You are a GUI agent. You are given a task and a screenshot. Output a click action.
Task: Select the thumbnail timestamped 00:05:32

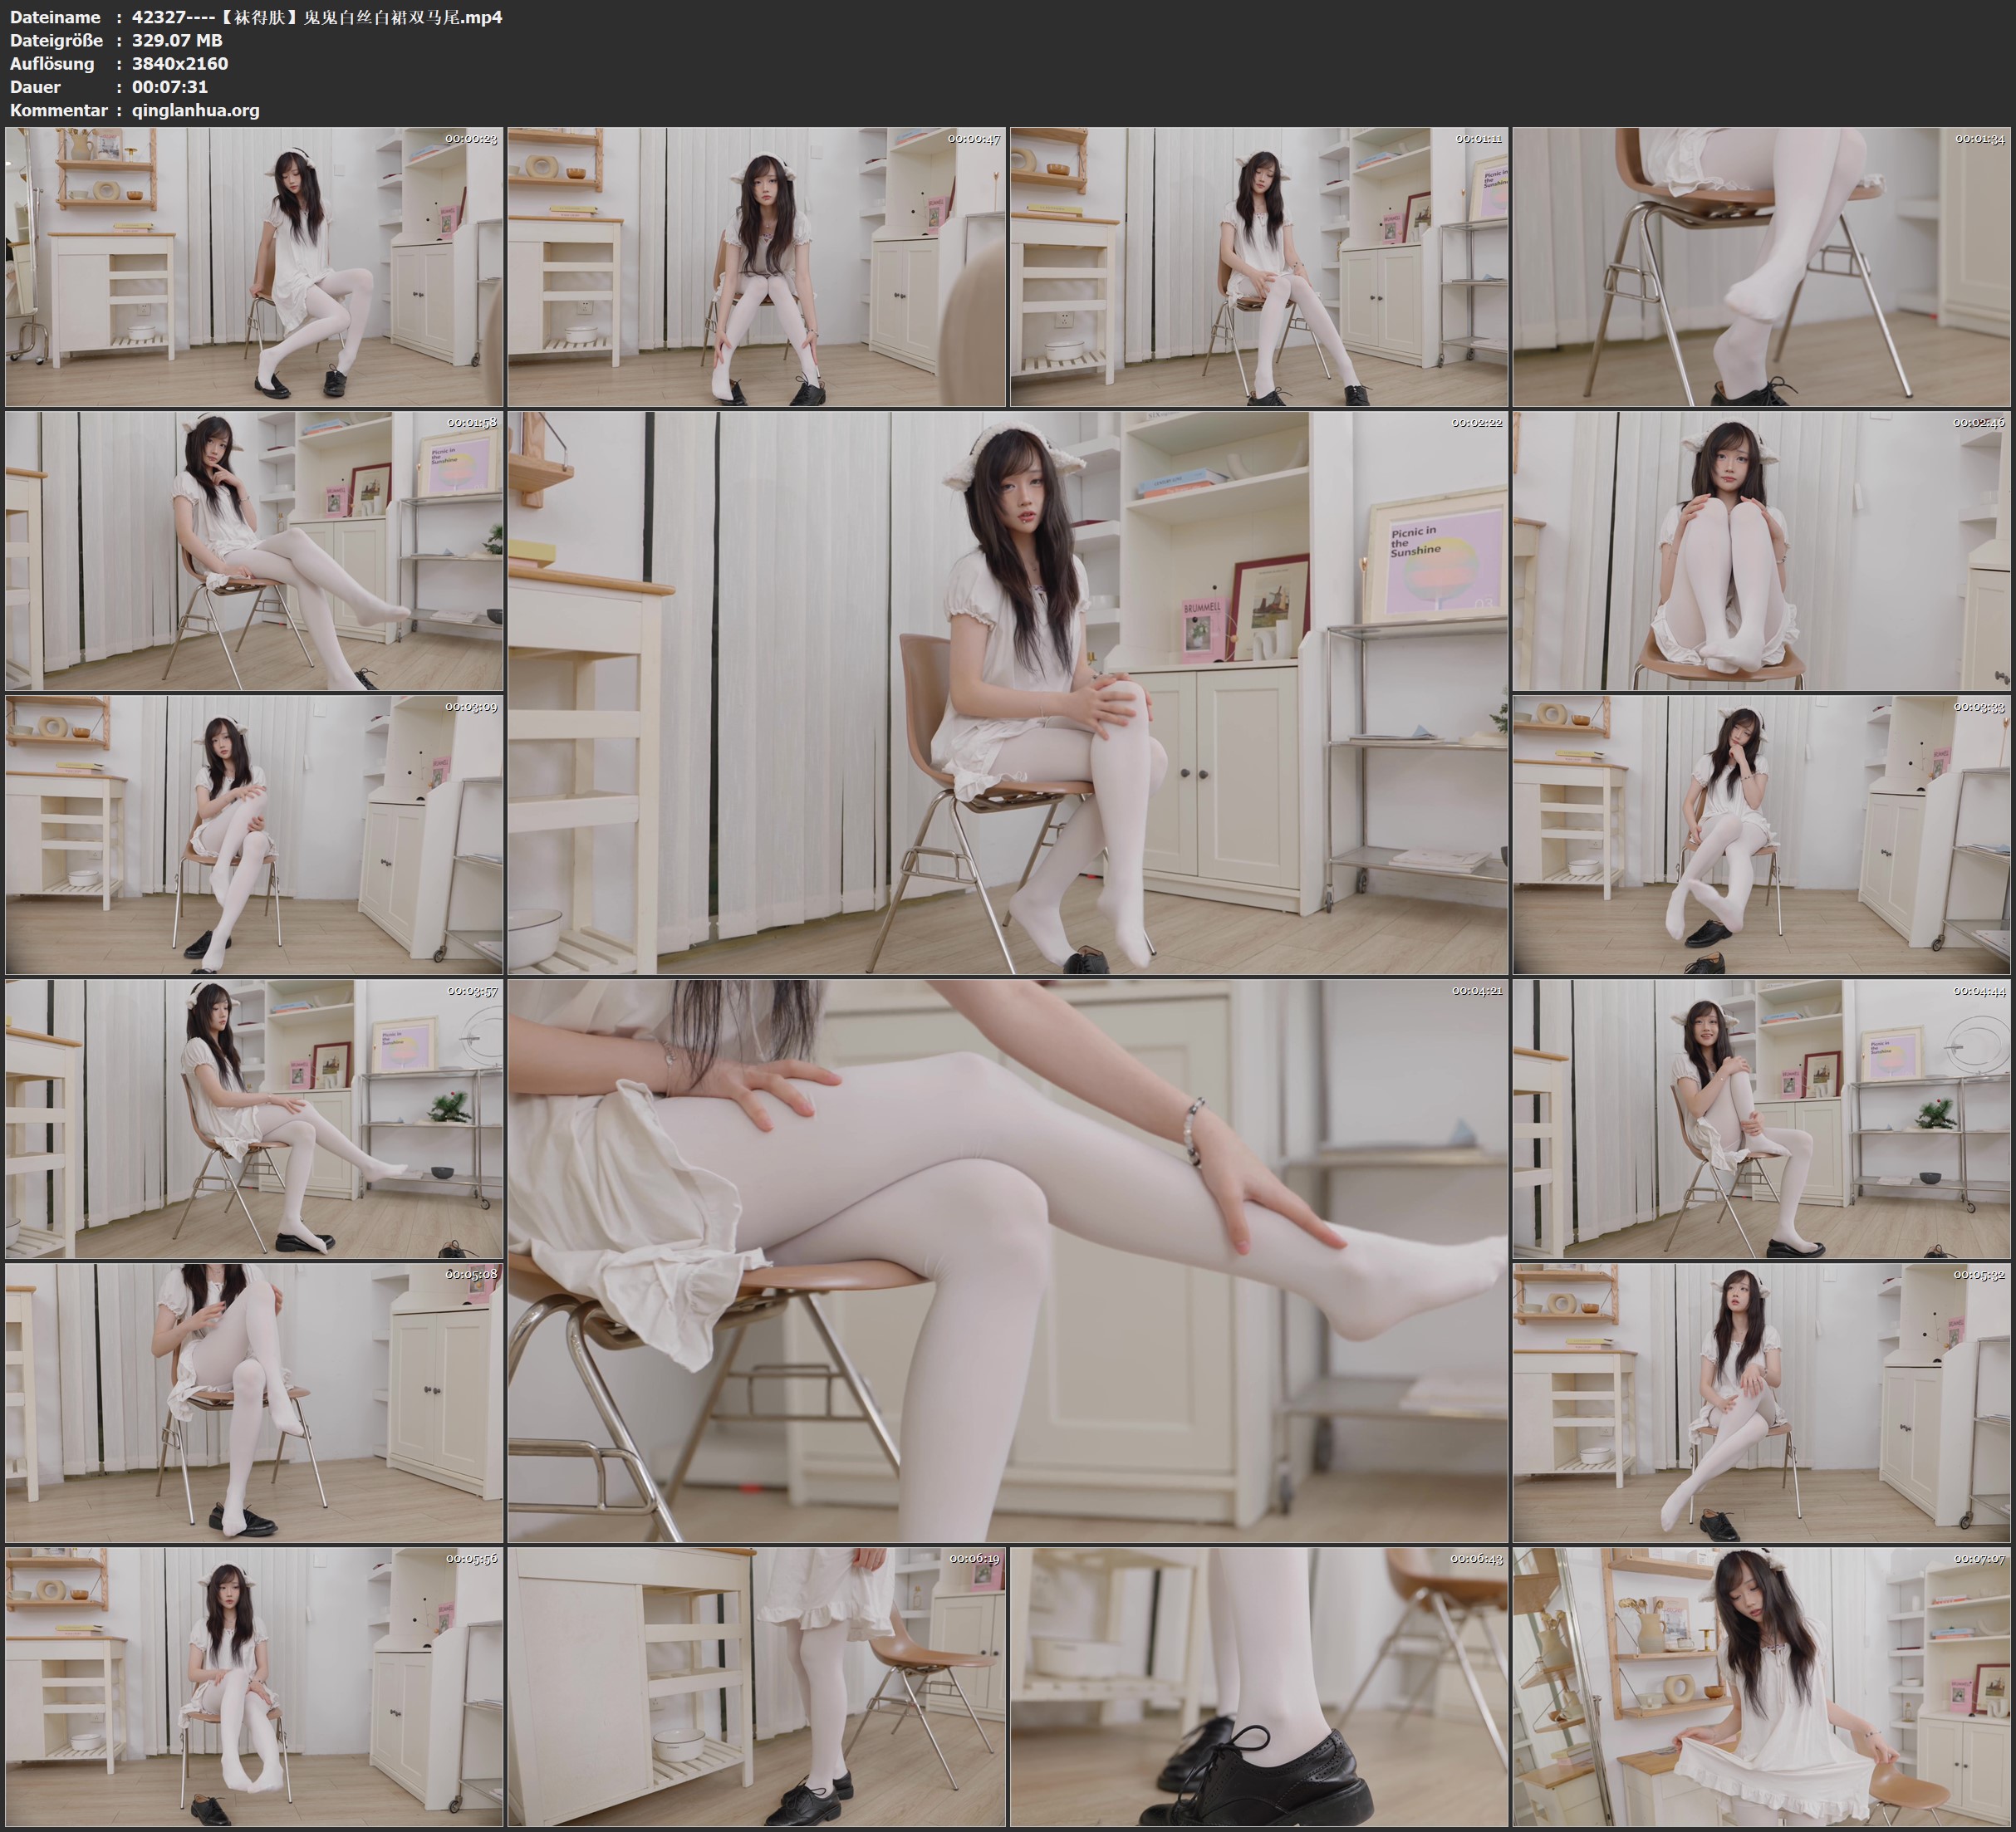(1761, 1402)
